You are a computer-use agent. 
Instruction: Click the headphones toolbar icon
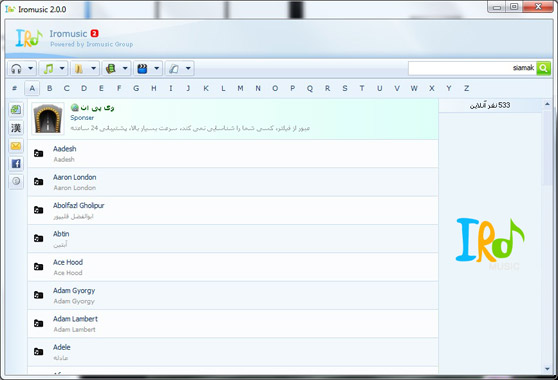click(16, 68)
